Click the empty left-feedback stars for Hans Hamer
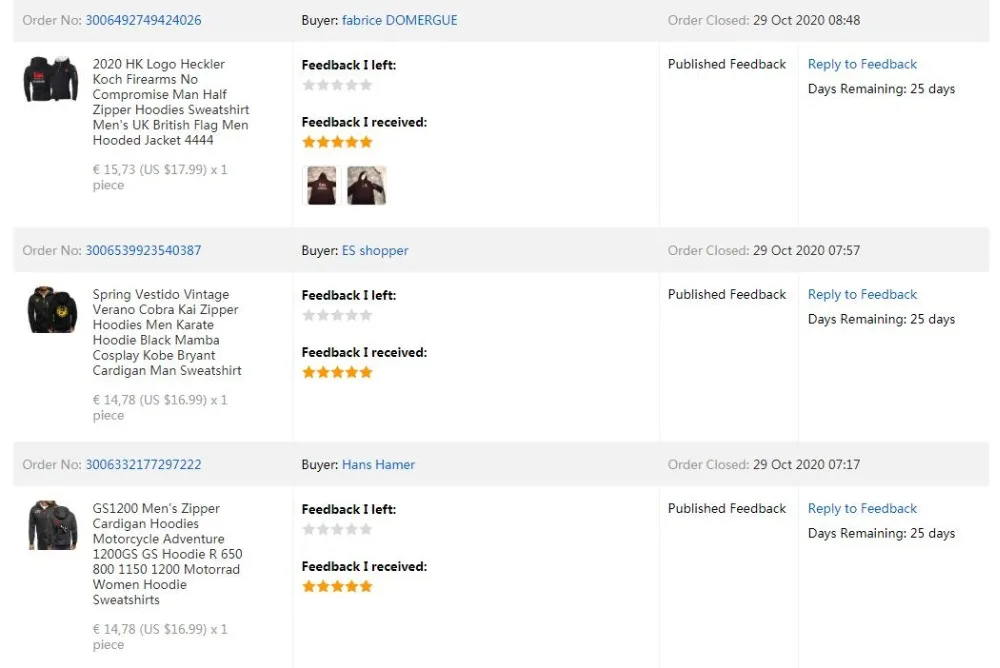 337,529
